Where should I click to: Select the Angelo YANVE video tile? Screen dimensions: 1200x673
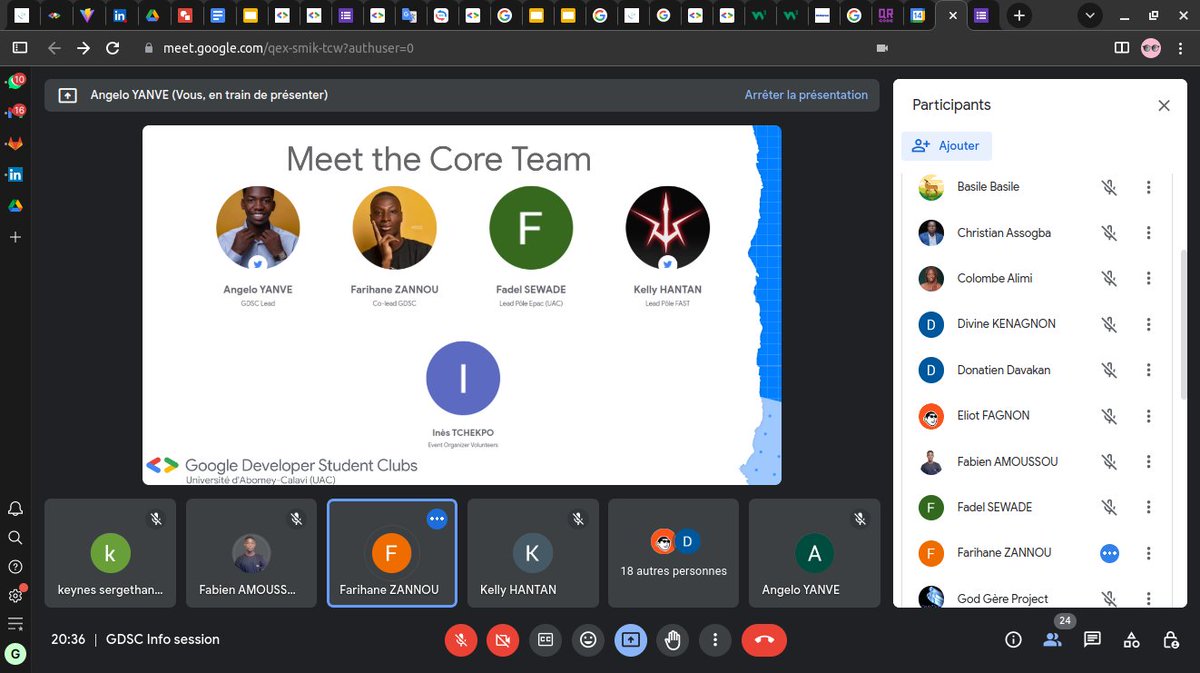pos(814,553)
